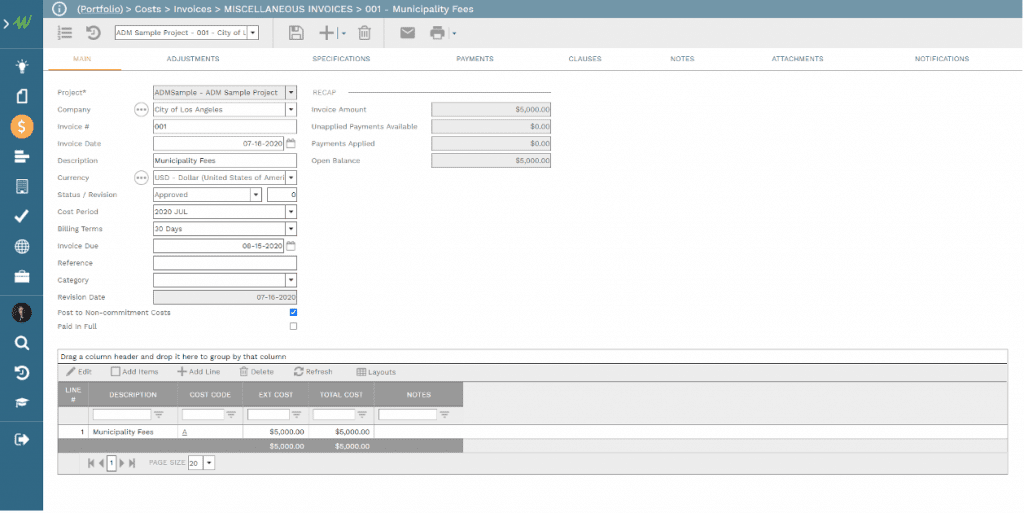Expand the Billing Terms dropdown

coord(291,229)
